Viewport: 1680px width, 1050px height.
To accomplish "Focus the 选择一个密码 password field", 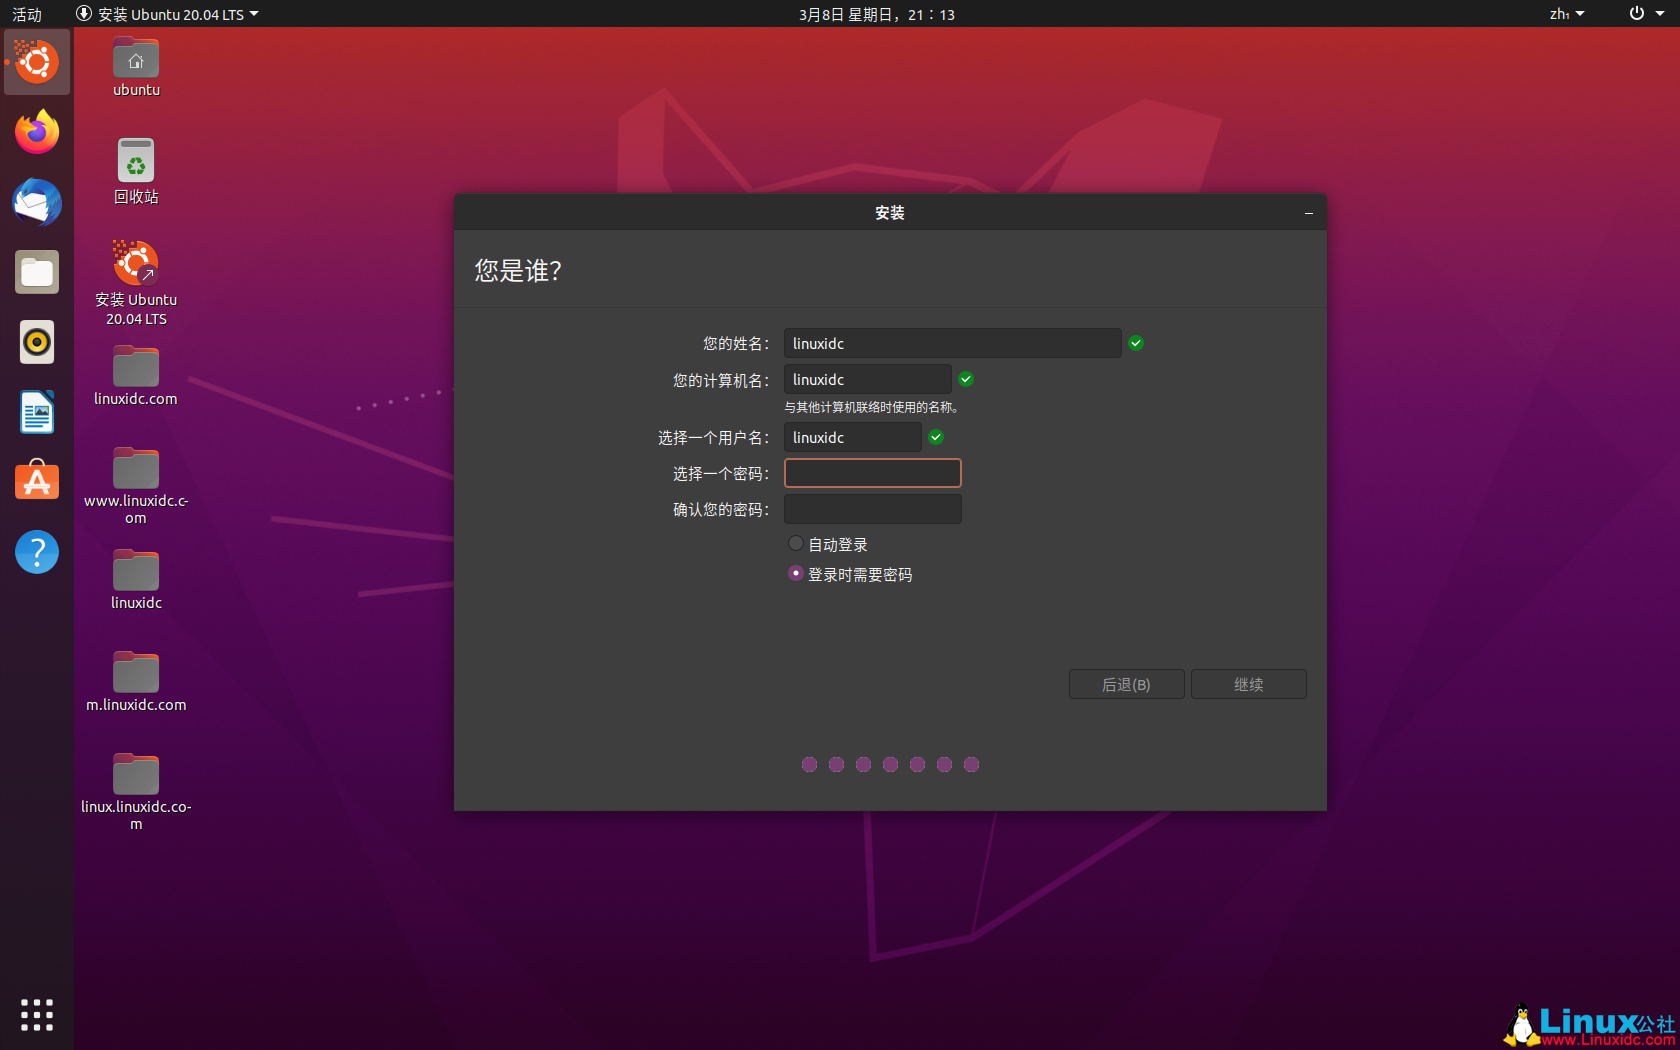I will pyautogui.click(x=872, y=472).
